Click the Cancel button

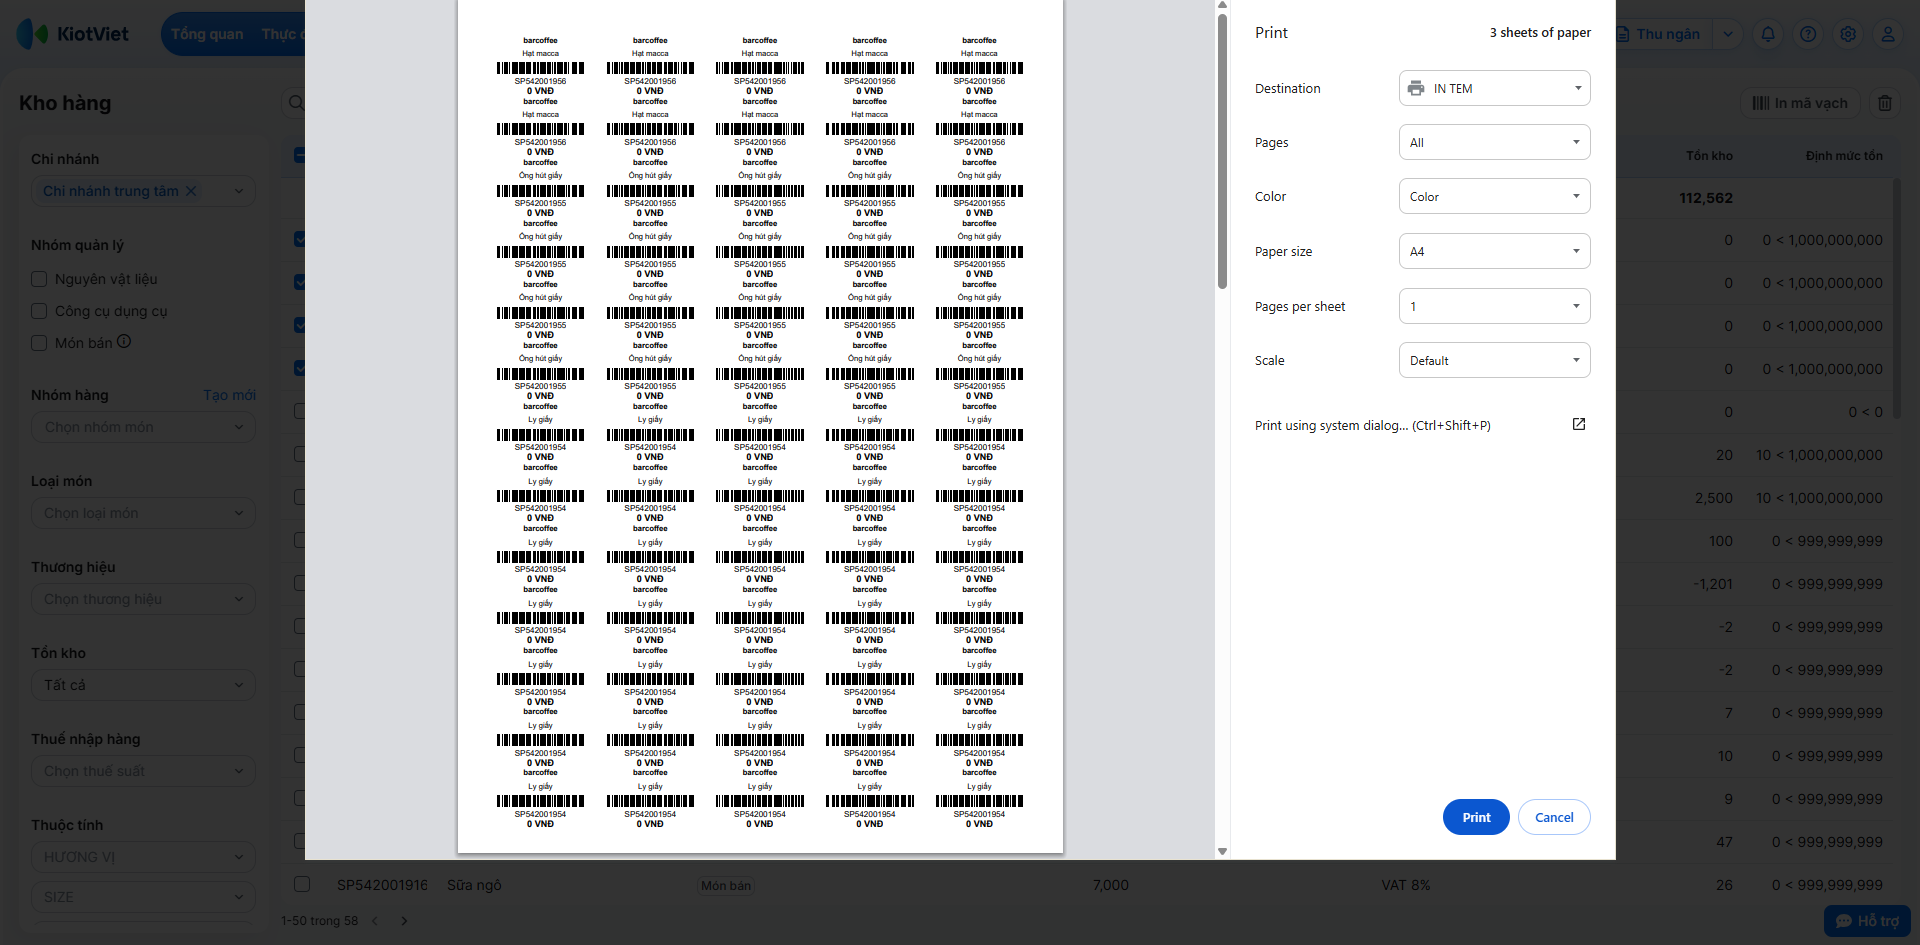point(1554,817)
